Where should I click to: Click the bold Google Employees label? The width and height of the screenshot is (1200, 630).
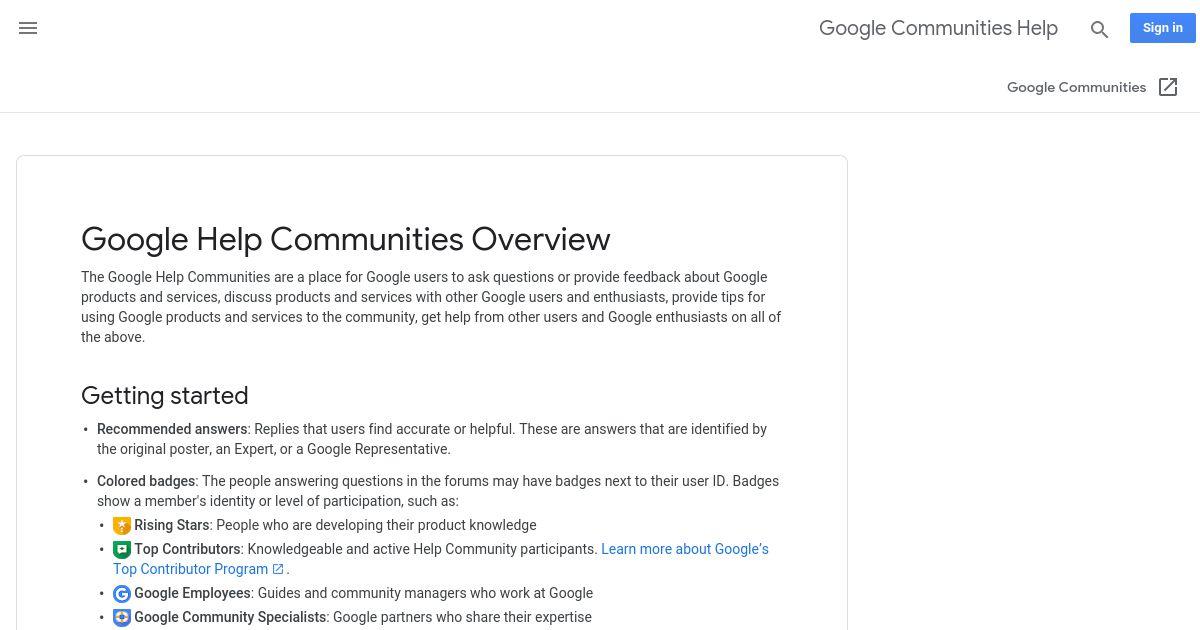point(192,593)
